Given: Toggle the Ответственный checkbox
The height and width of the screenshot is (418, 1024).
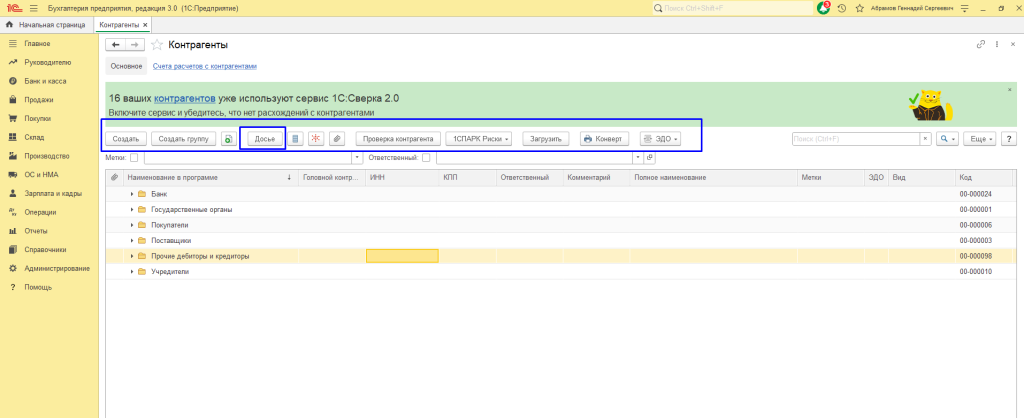Looking at the screenshot, I should click(426, 157).
